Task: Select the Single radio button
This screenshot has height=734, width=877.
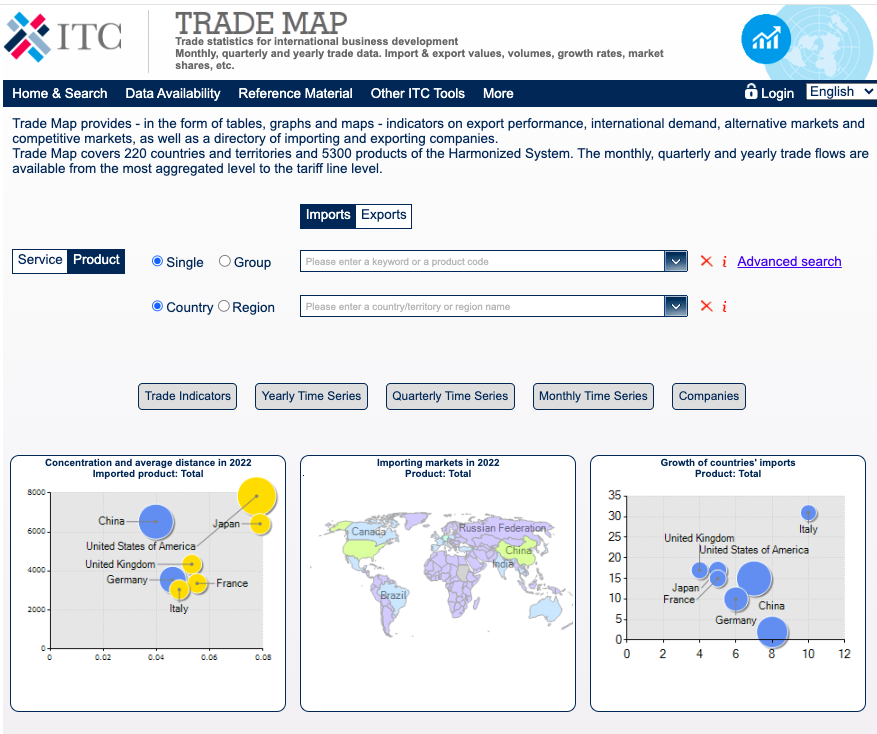Action: pyautogui.click(x=157, y=261)
